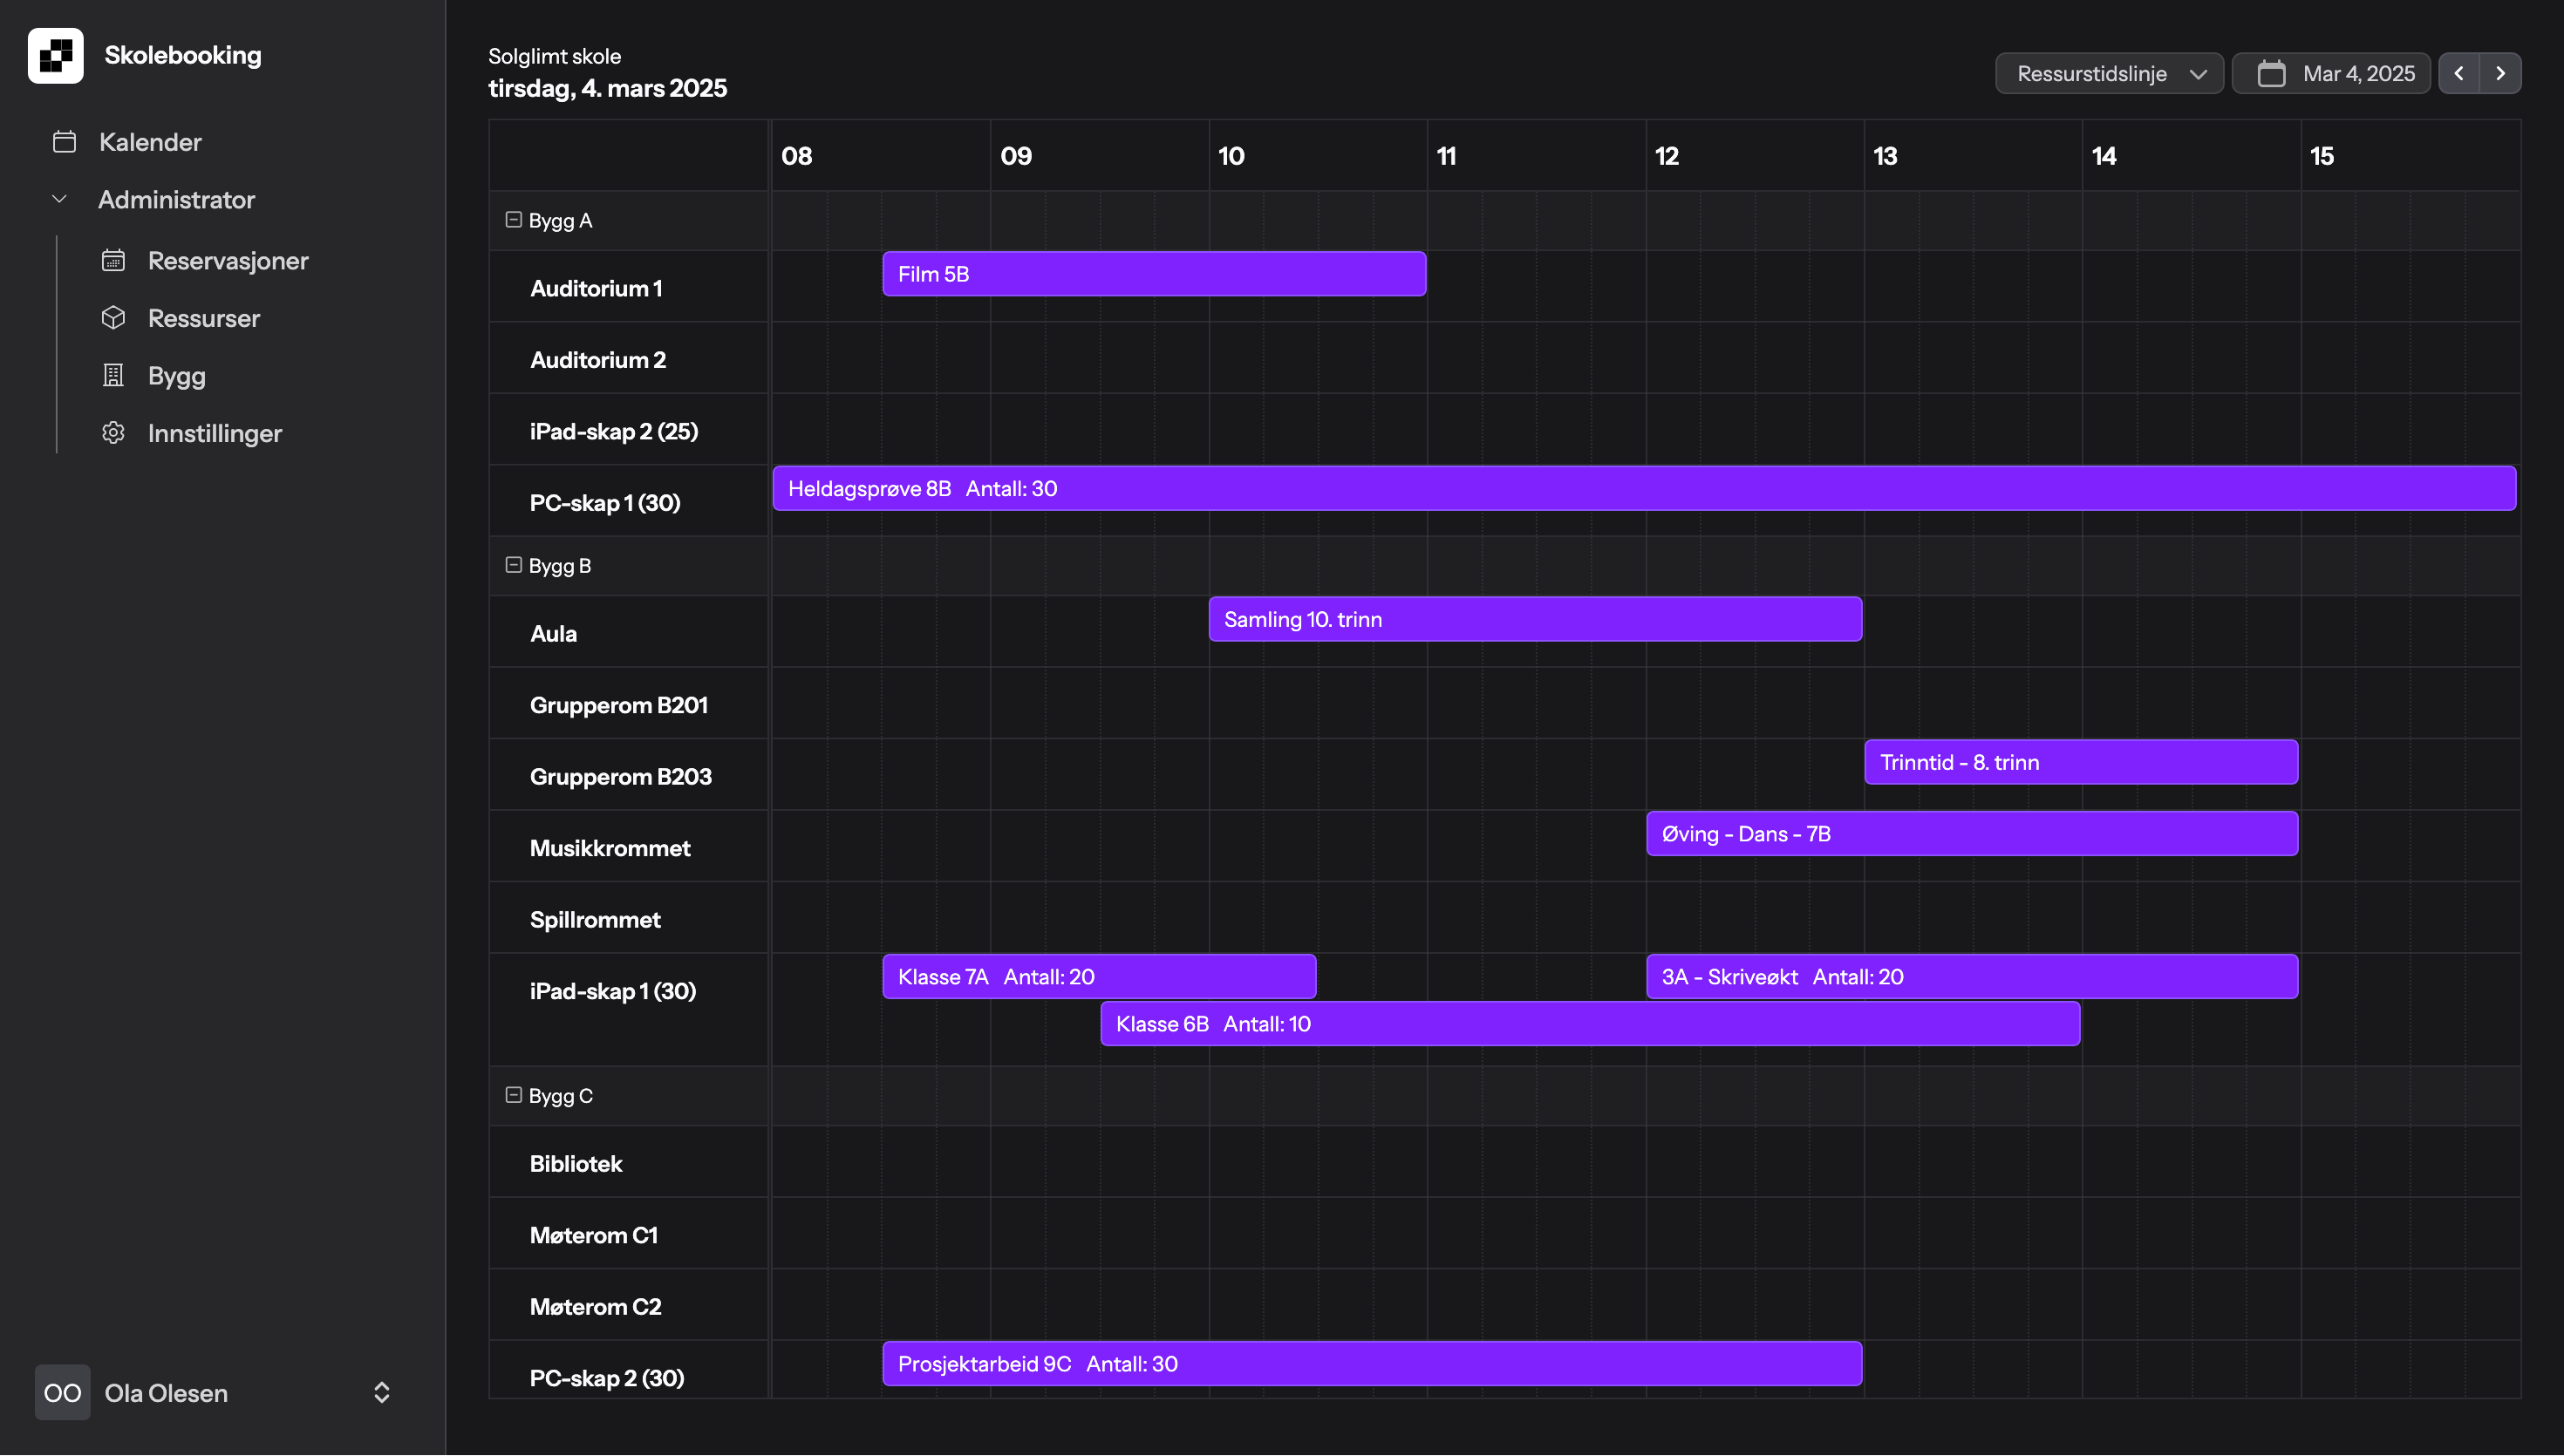Open Kalender from the sidebar
Viewport: 2564px width, 1456px height.
[x=150, y=142]
